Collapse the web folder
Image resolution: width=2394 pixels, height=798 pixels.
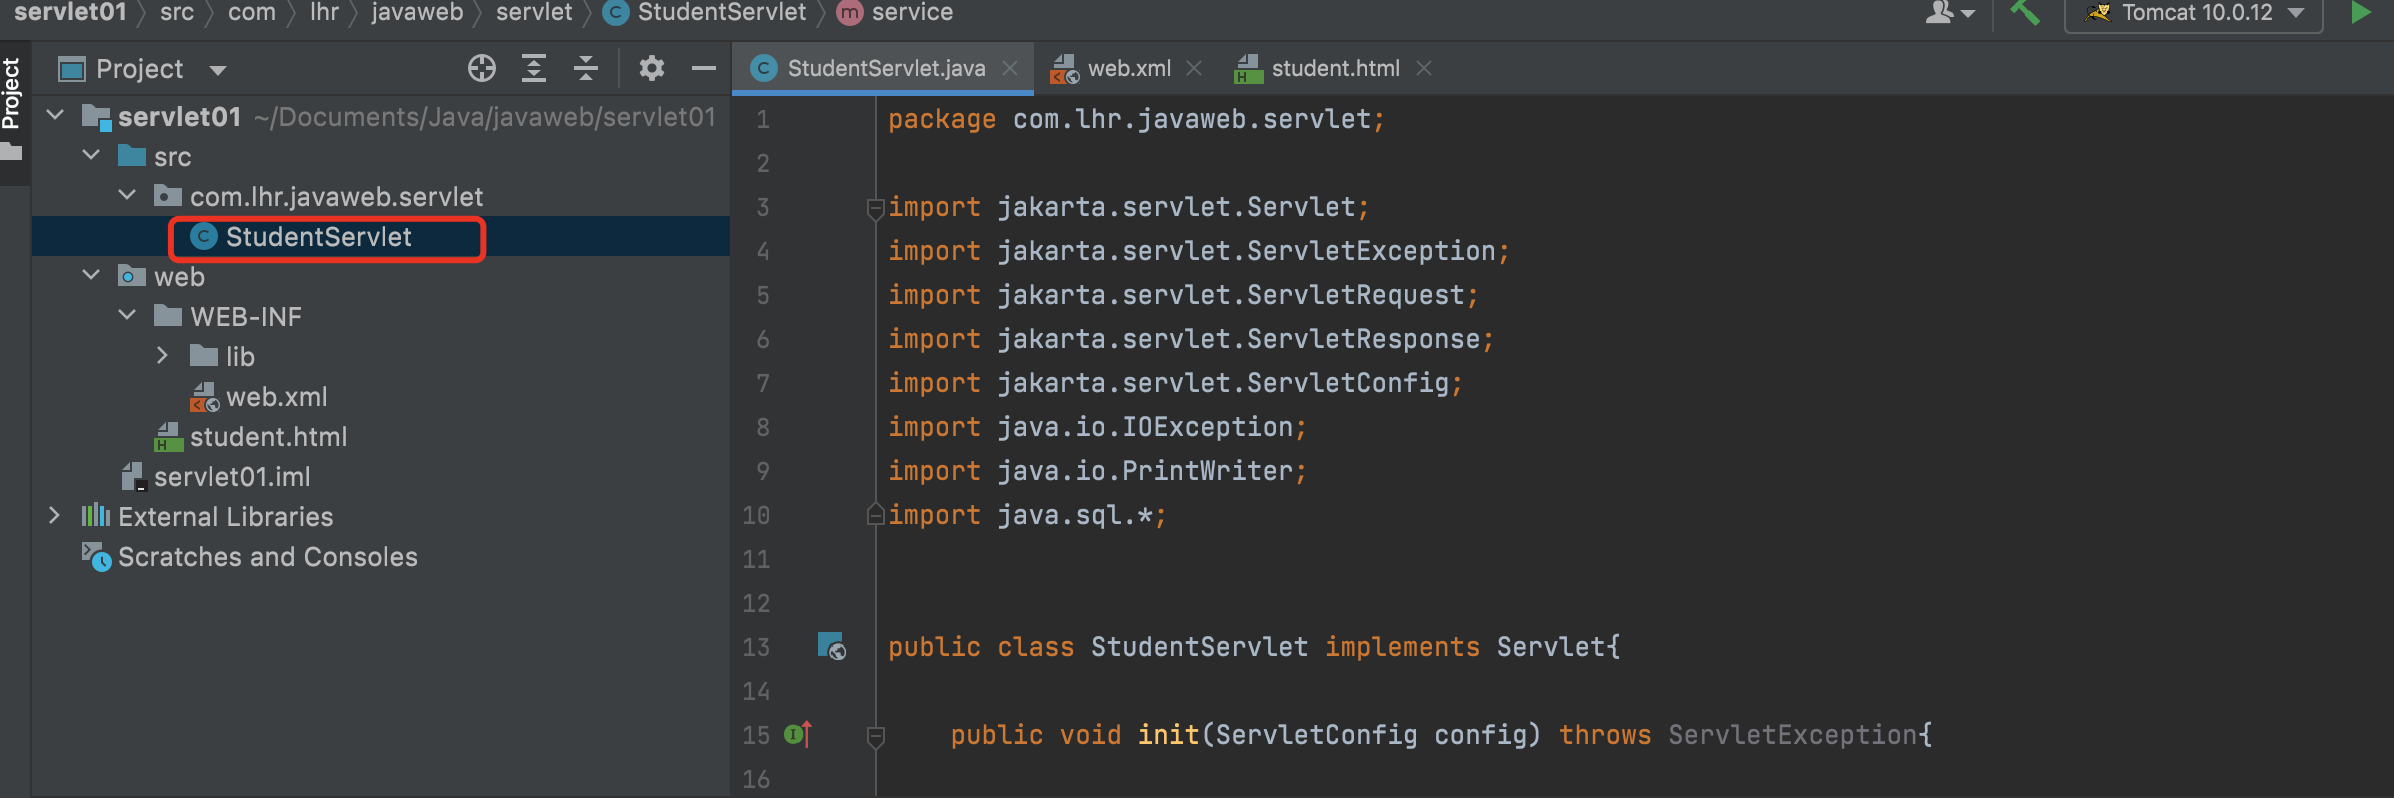point(92,276)
